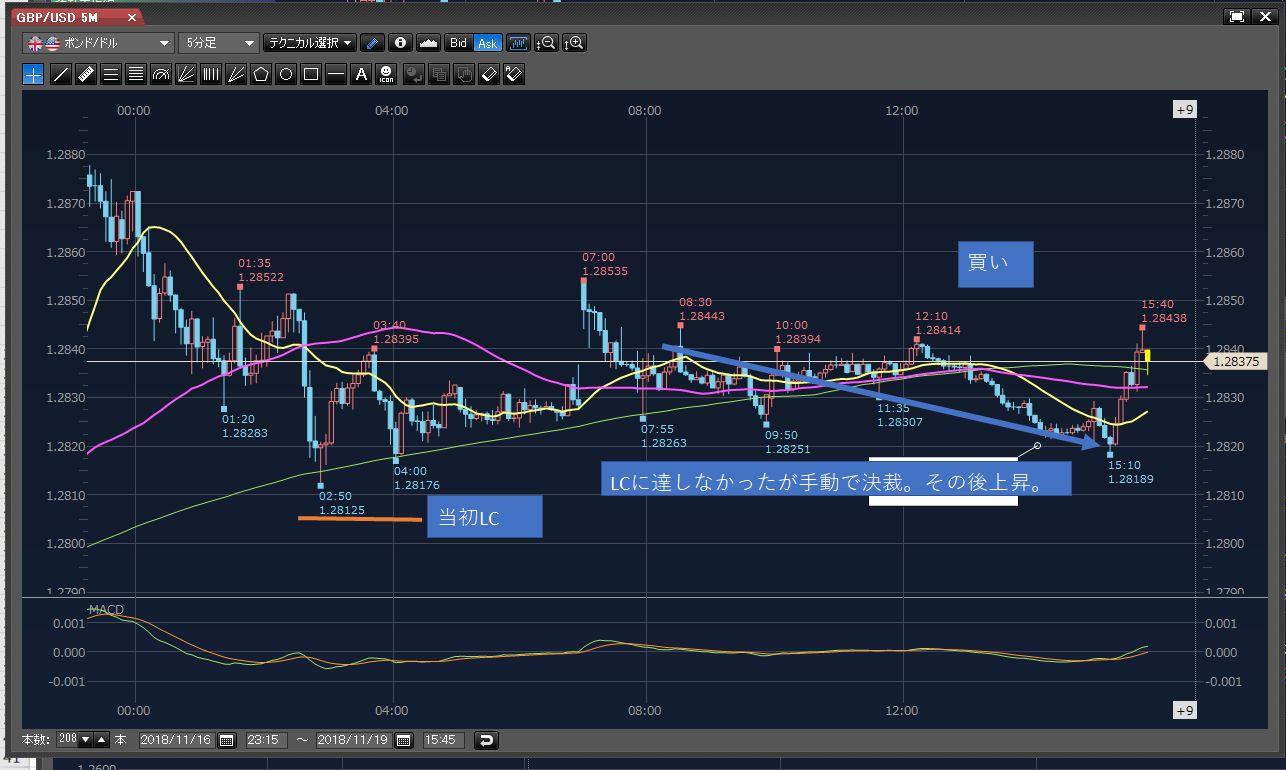Click the clock undo drawing icon
1286x770 pixels.
414,74
